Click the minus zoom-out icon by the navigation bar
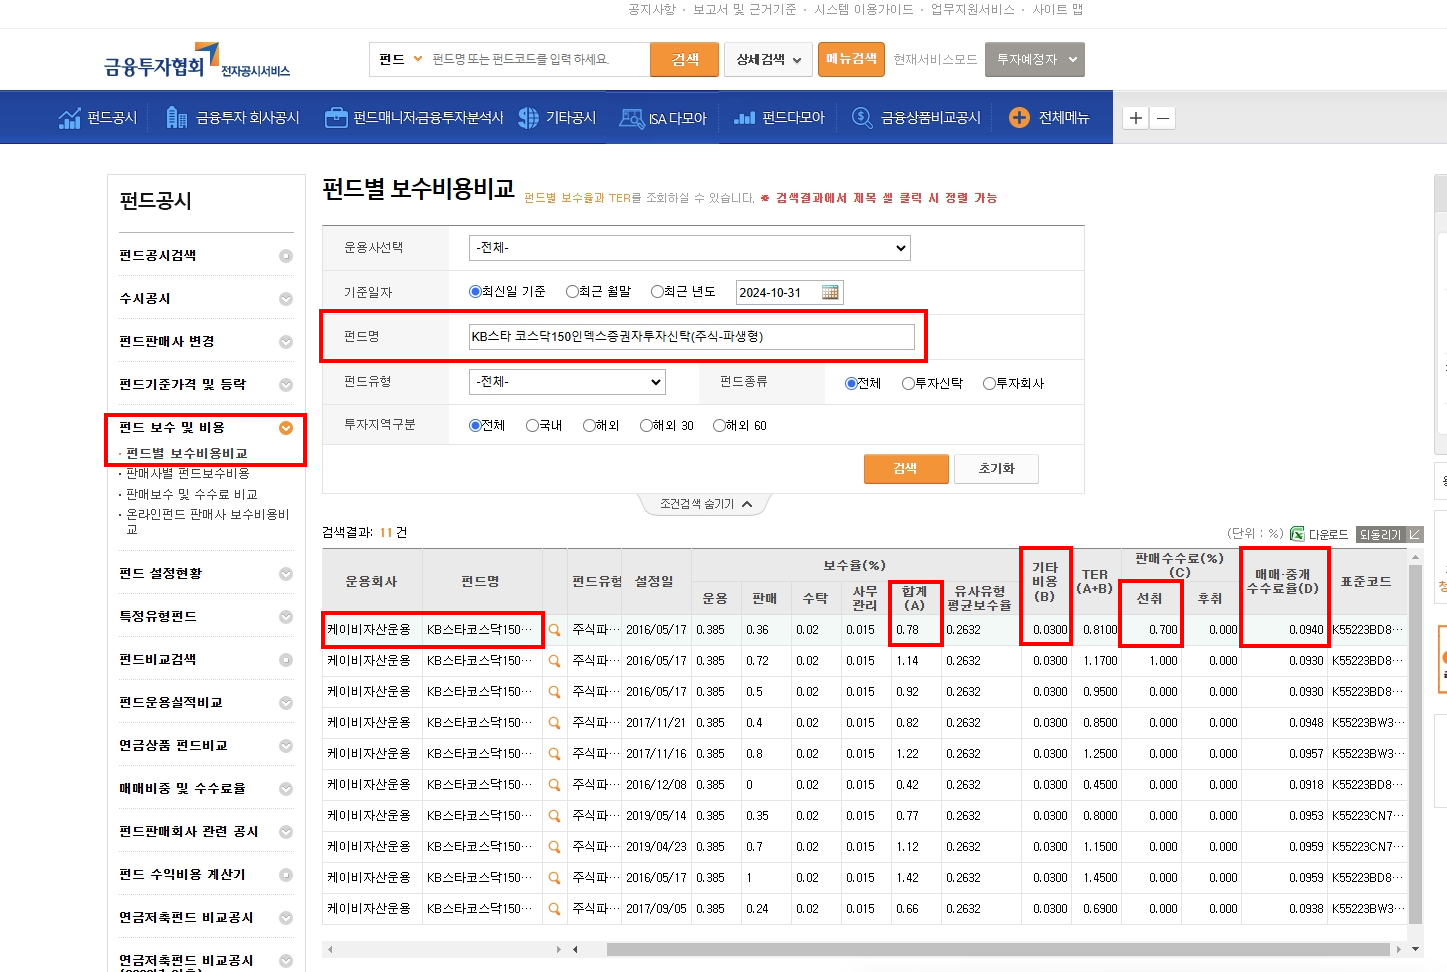1447x972 pixels. tap(1162, 118)
